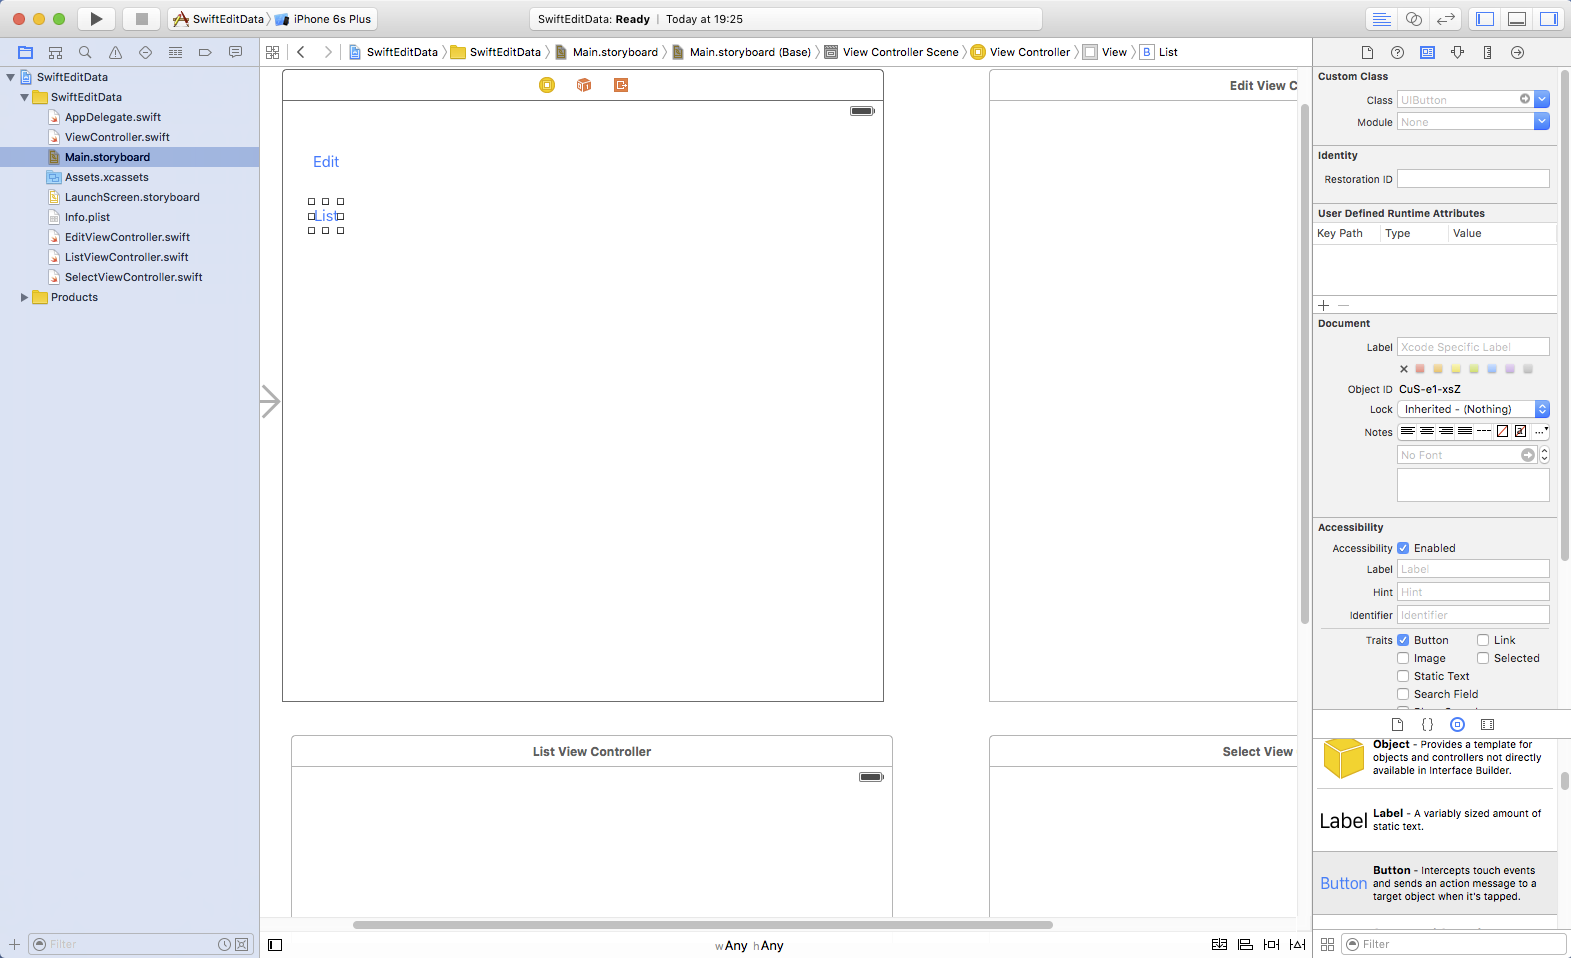Show the Assistant editor
Viewport: 1571px width, 958px height.
(1414, 19)
